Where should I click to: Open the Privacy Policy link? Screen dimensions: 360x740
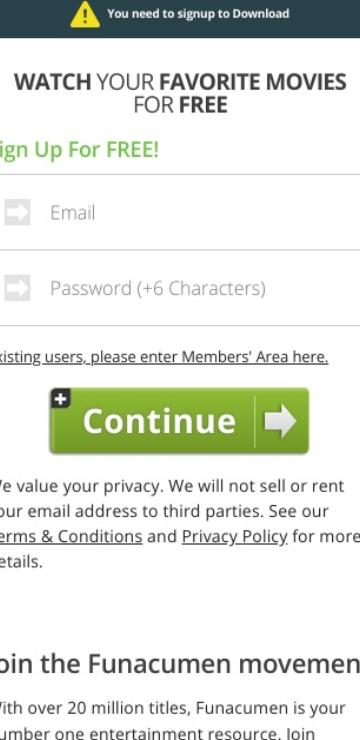click(x=234, y=537)
